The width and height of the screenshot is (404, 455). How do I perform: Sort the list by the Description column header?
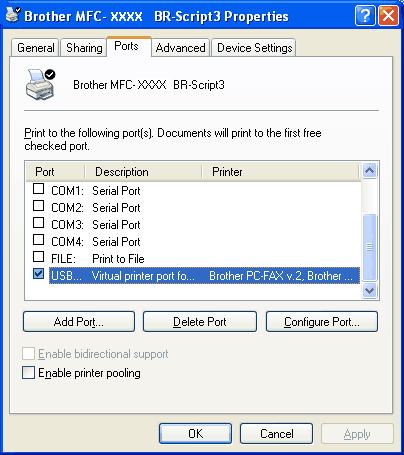point(143,172)
